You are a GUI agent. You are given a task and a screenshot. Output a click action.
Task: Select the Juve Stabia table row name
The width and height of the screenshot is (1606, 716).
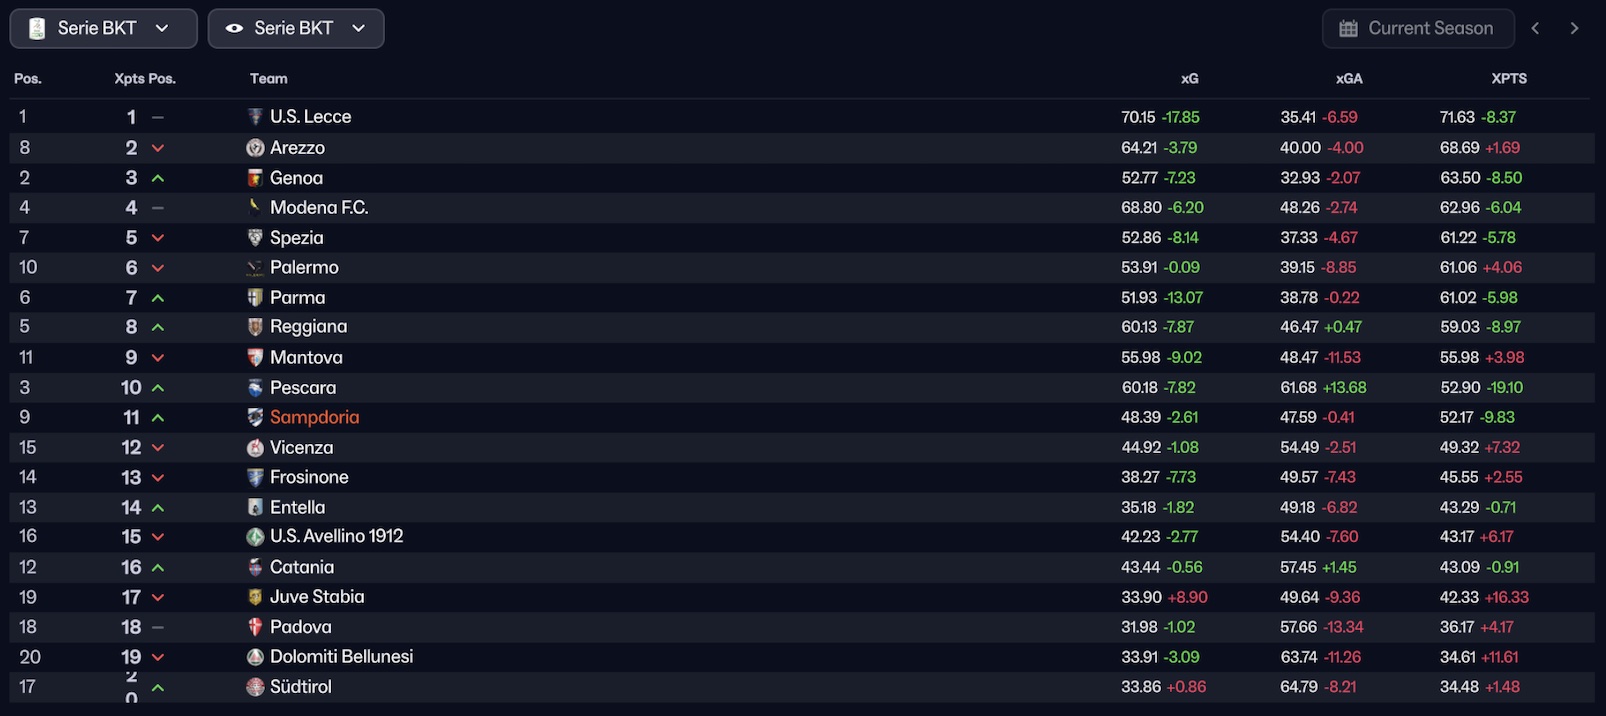click(317, 597)
